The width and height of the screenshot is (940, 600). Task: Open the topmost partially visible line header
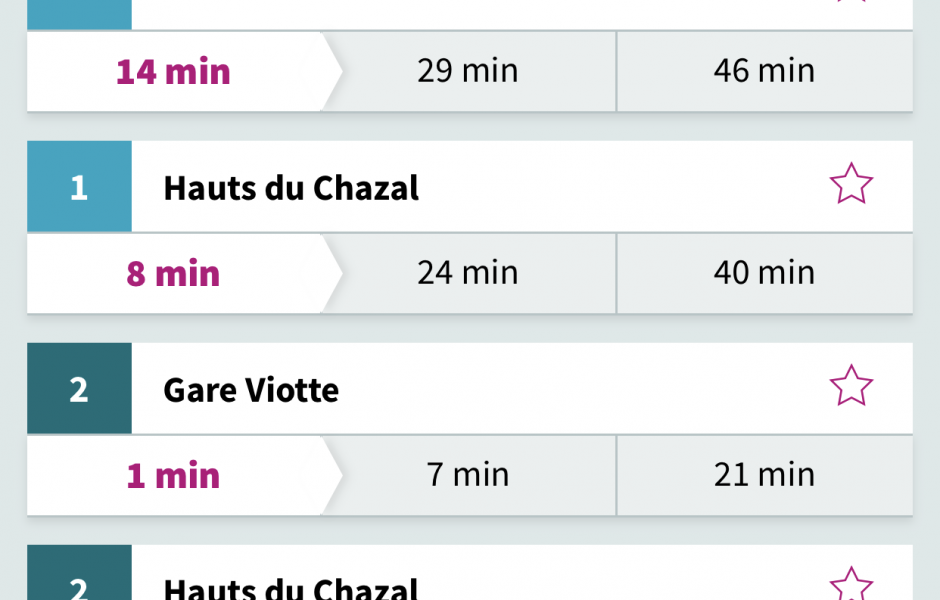470,14
